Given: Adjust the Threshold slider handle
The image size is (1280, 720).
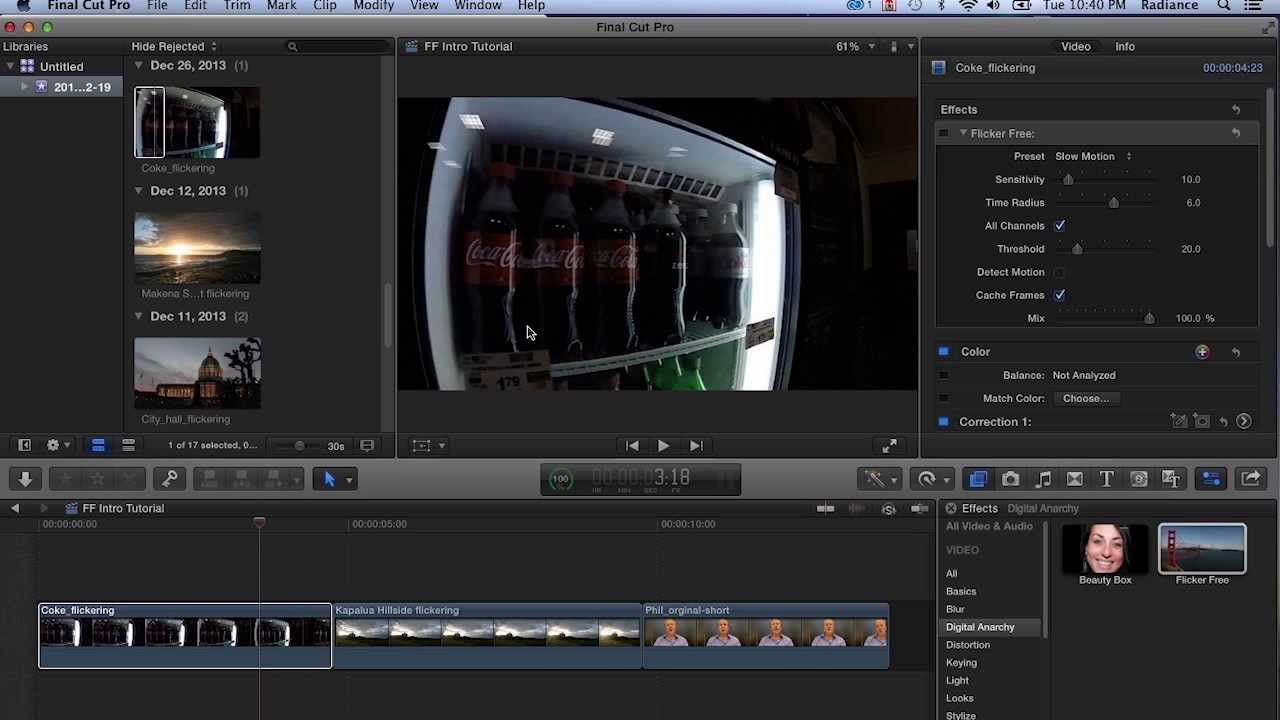Looking at the screenshot, I should point(1077,249).
